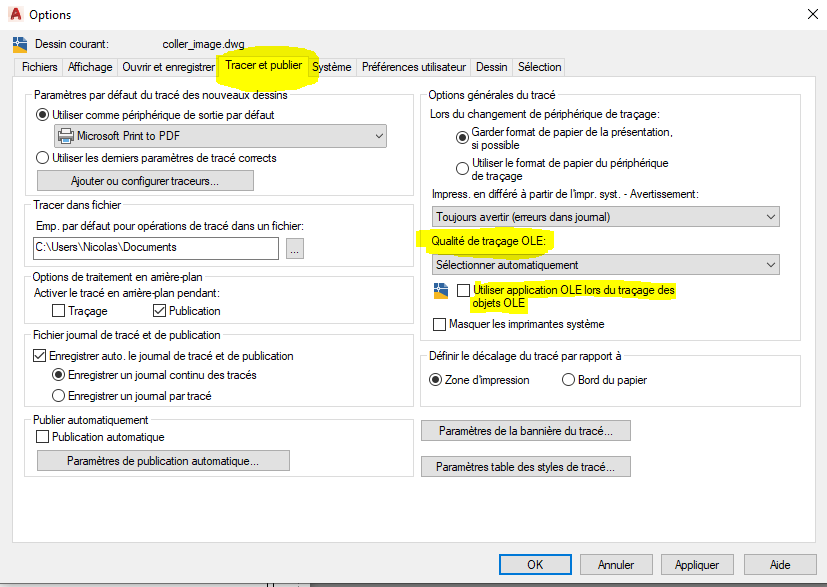Select Bord du papier radio button
The width and height of the screenshot is (827, 587).
click(x=568, y=380)
